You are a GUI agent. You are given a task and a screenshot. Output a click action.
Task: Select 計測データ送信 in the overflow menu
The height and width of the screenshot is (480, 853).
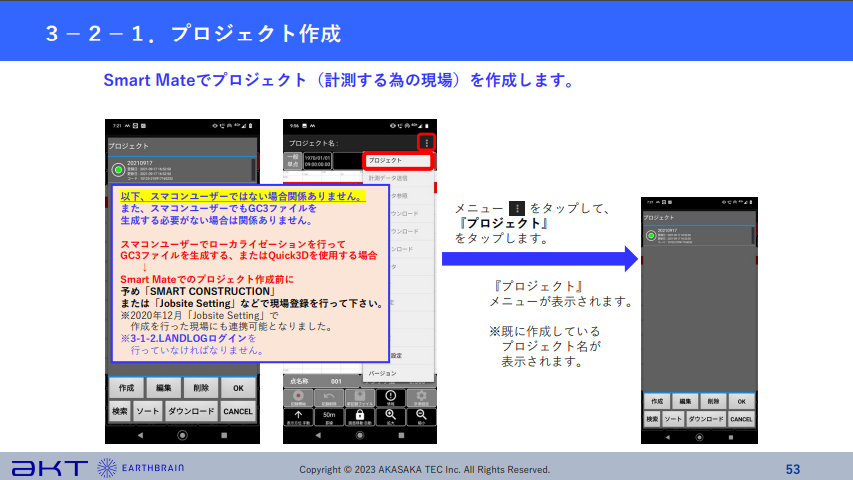(398, 178)
